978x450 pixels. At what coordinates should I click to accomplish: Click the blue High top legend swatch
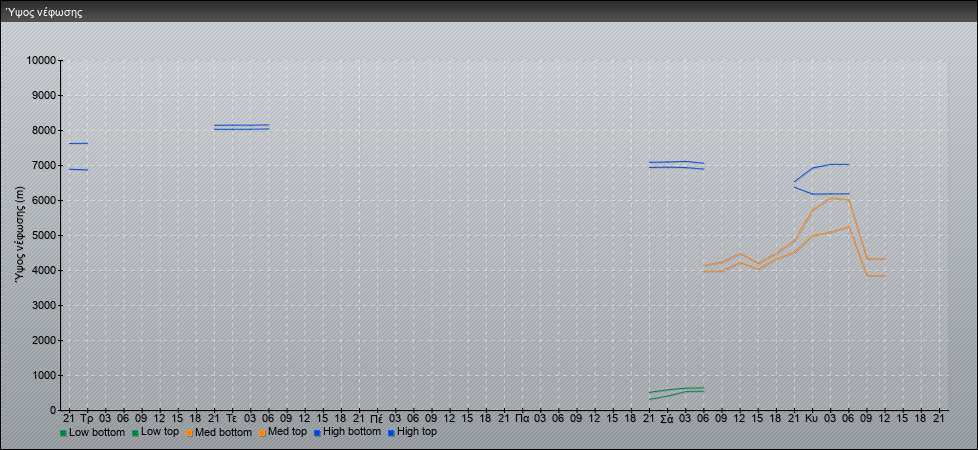(x=390, y=433)
